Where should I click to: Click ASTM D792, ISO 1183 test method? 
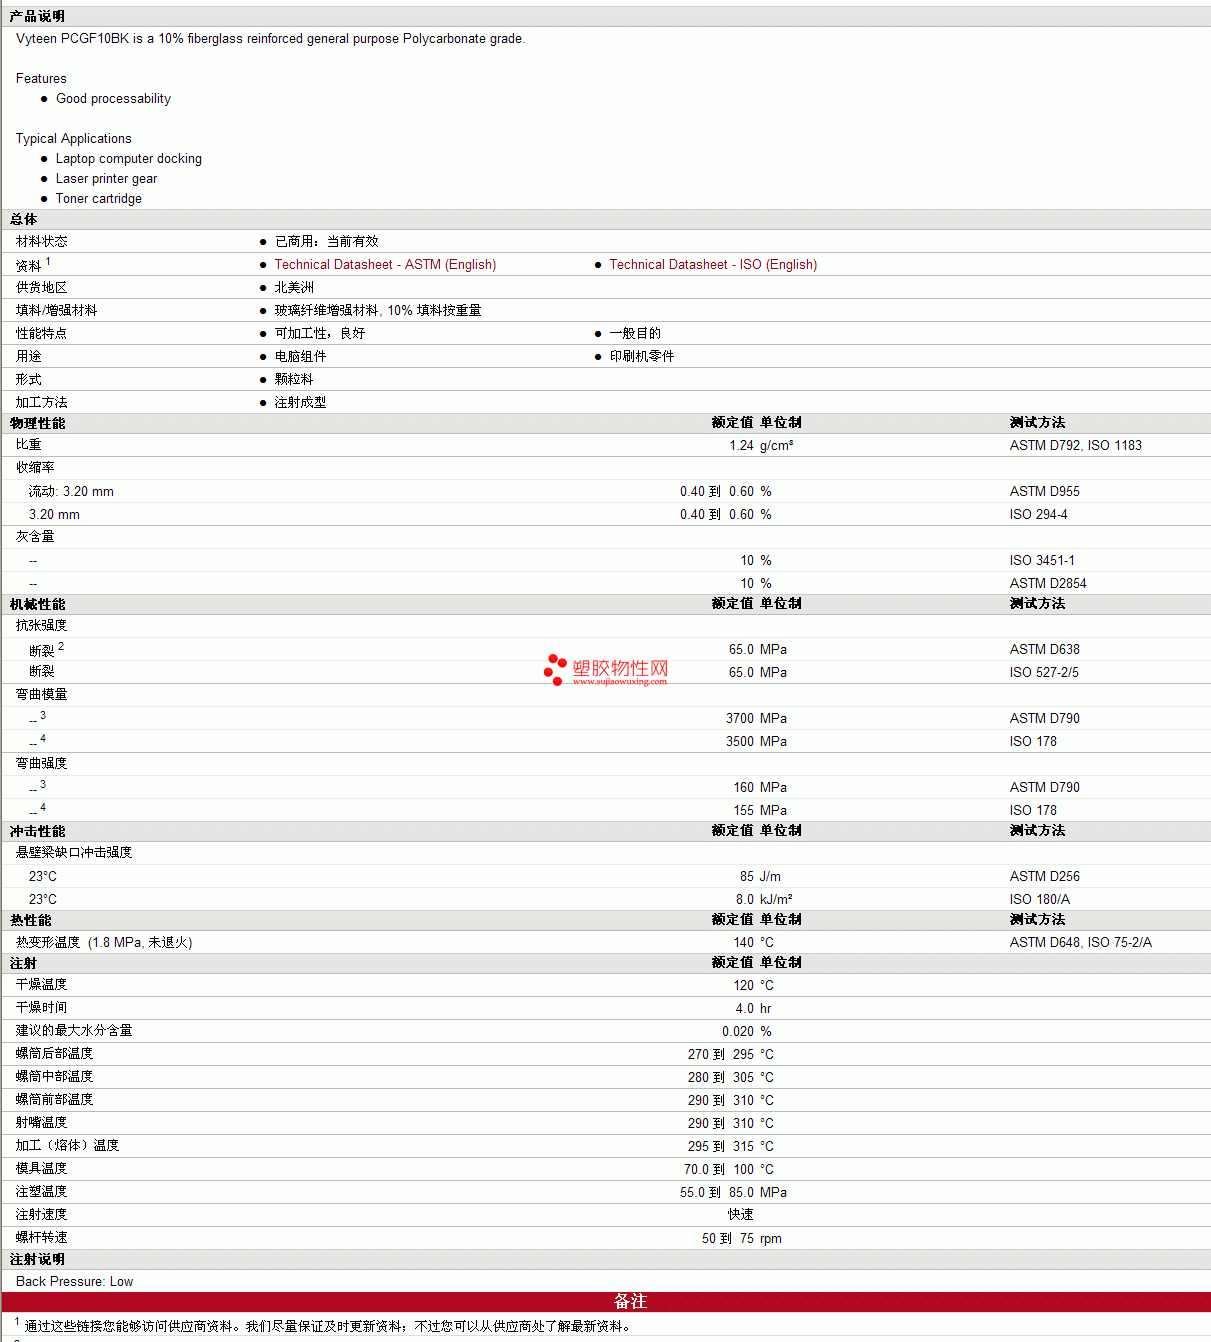tap(1076, 446)
